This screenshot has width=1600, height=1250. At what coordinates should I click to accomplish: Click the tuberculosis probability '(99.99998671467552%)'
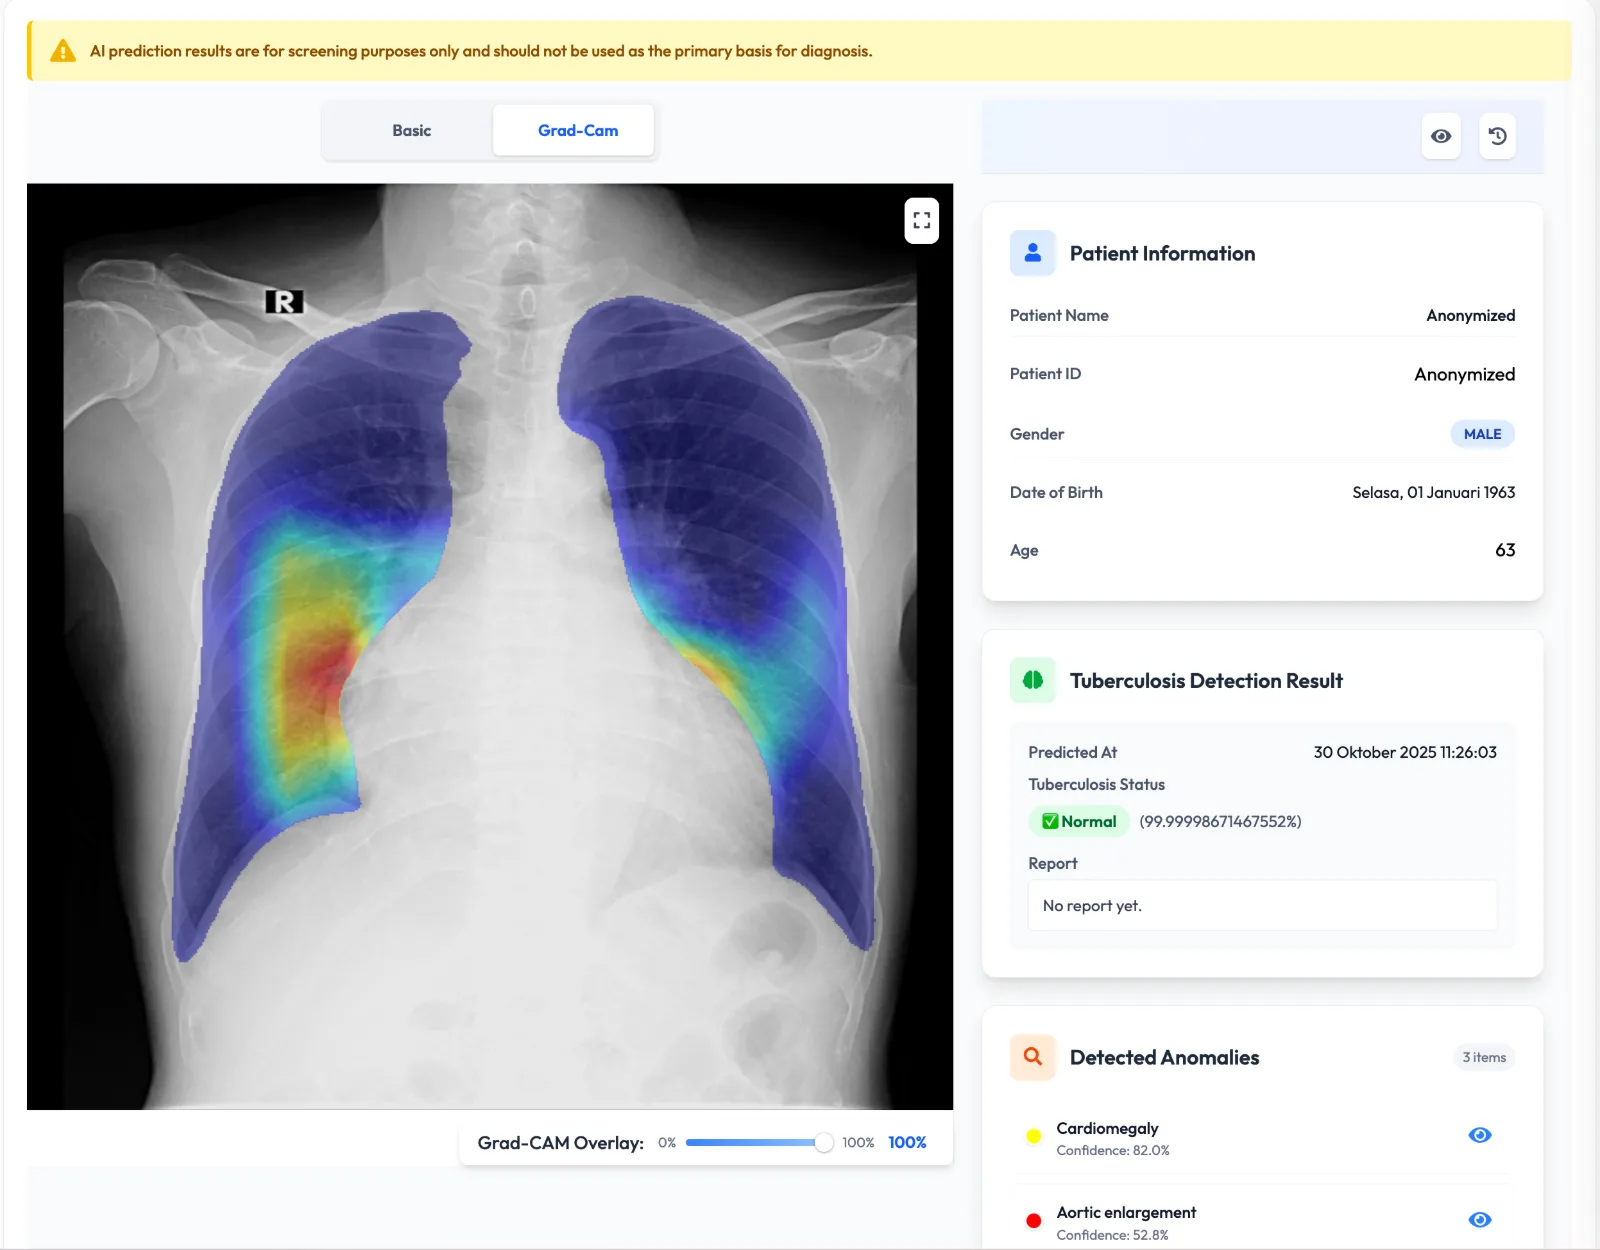(1220, 822)
